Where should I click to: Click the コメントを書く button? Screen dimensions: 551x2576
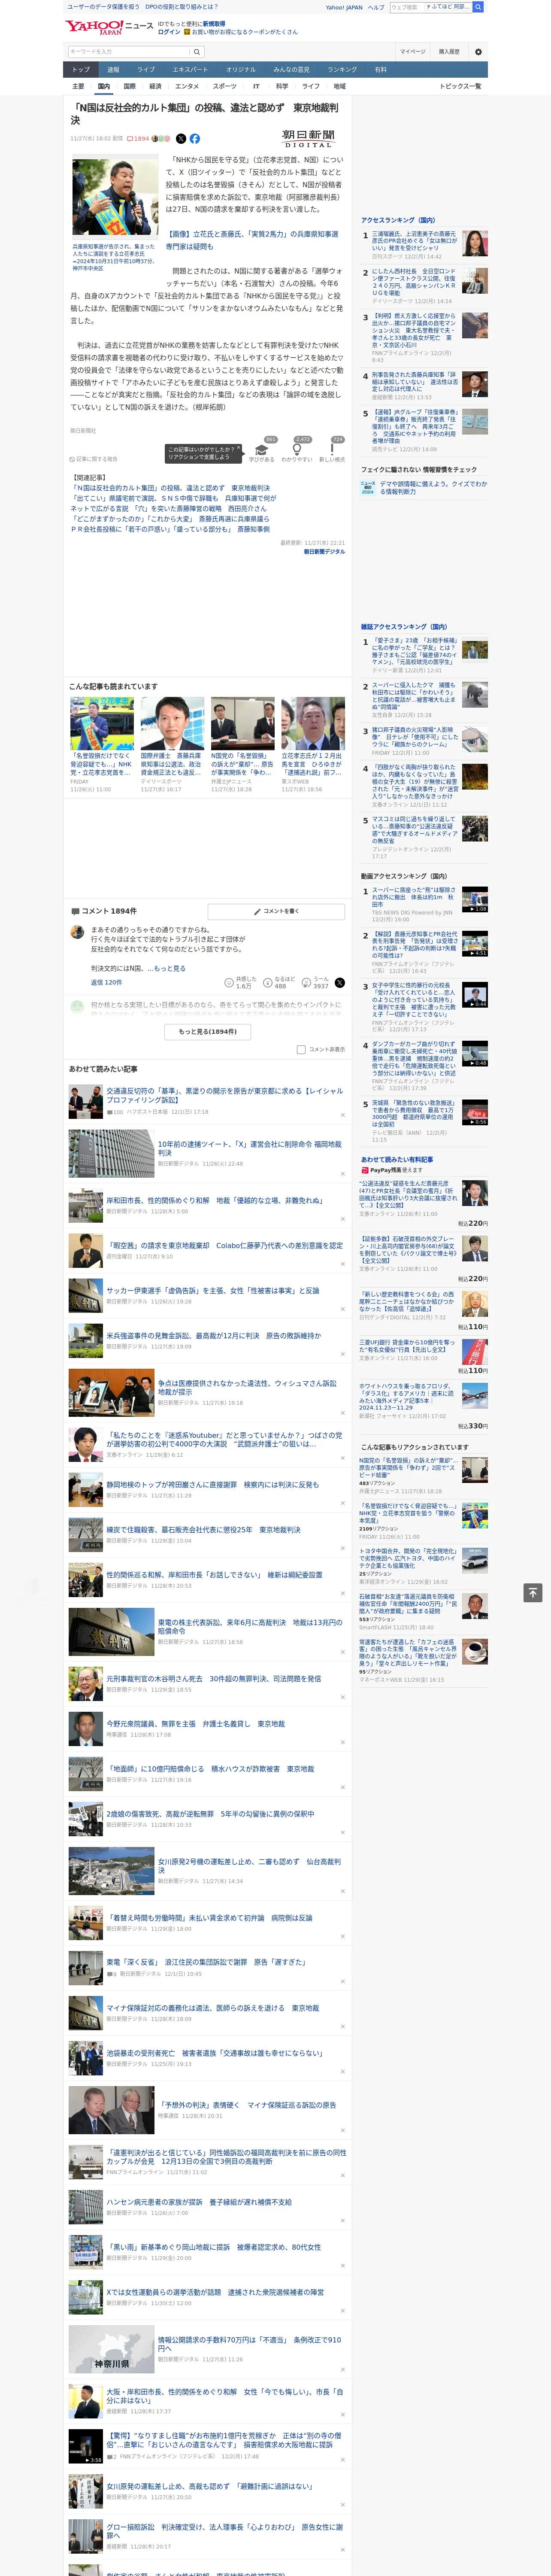coord(276,911)
